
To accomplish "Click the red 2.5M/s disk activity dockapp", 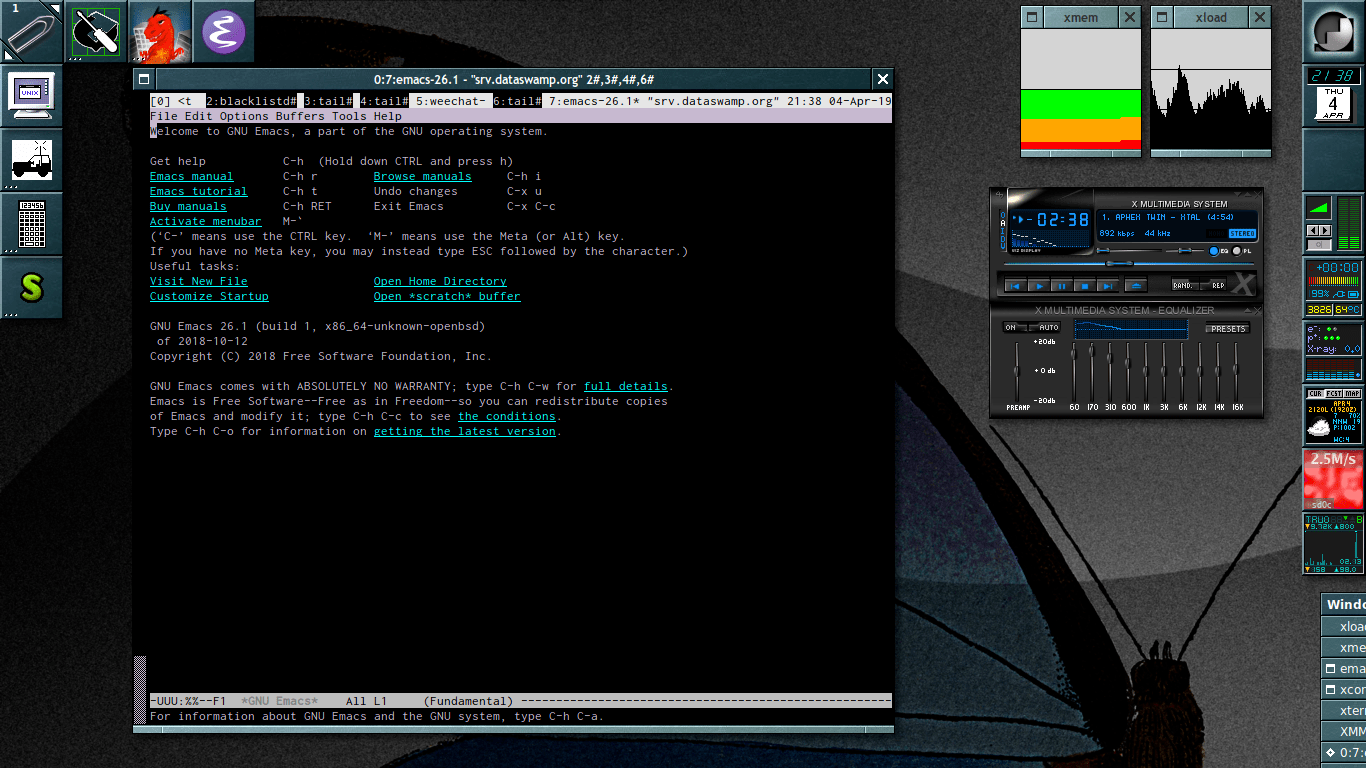I will click(x=1334, y=480).
